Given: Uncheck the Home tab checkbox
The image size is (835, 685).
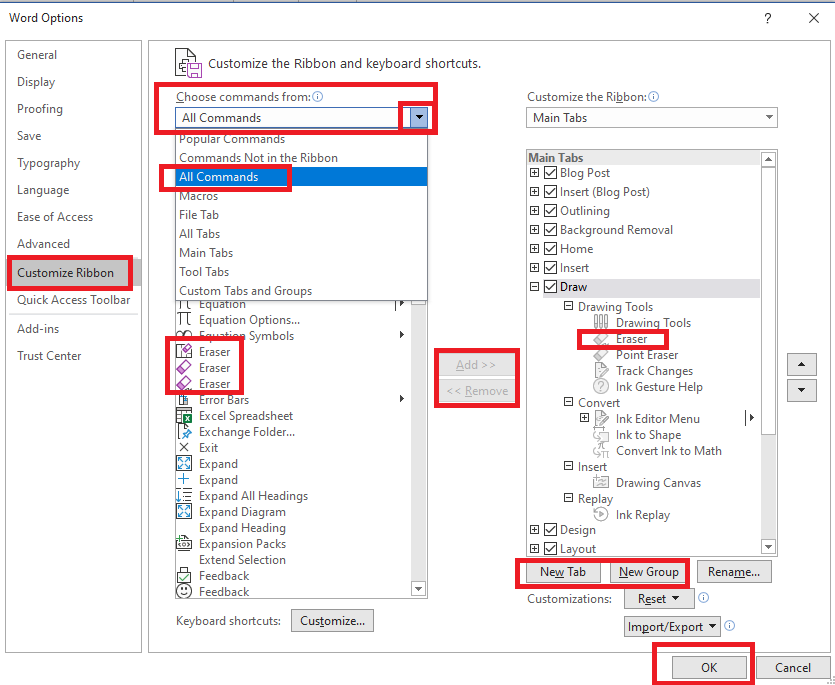Looking at the screenshot, I should (551, 249).
